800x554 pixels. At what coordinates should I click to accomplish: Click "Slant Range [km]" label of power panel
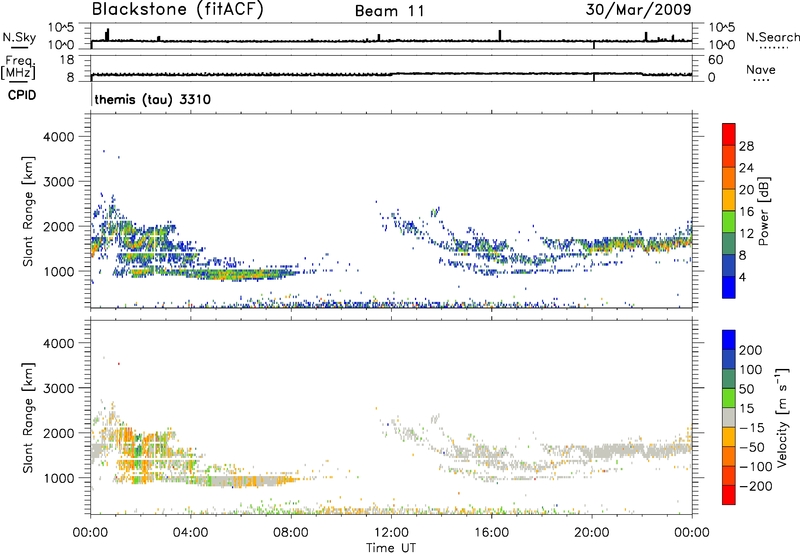28,211
